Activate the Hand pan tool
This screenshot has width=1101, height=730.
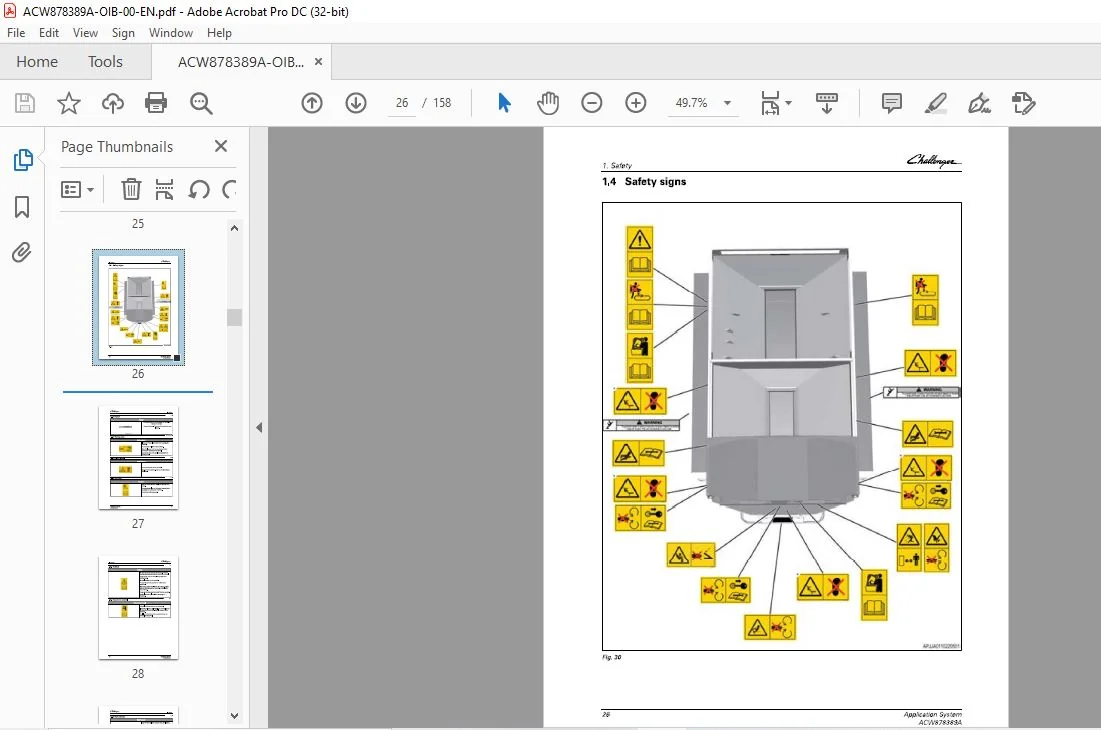tap(548, 103)
